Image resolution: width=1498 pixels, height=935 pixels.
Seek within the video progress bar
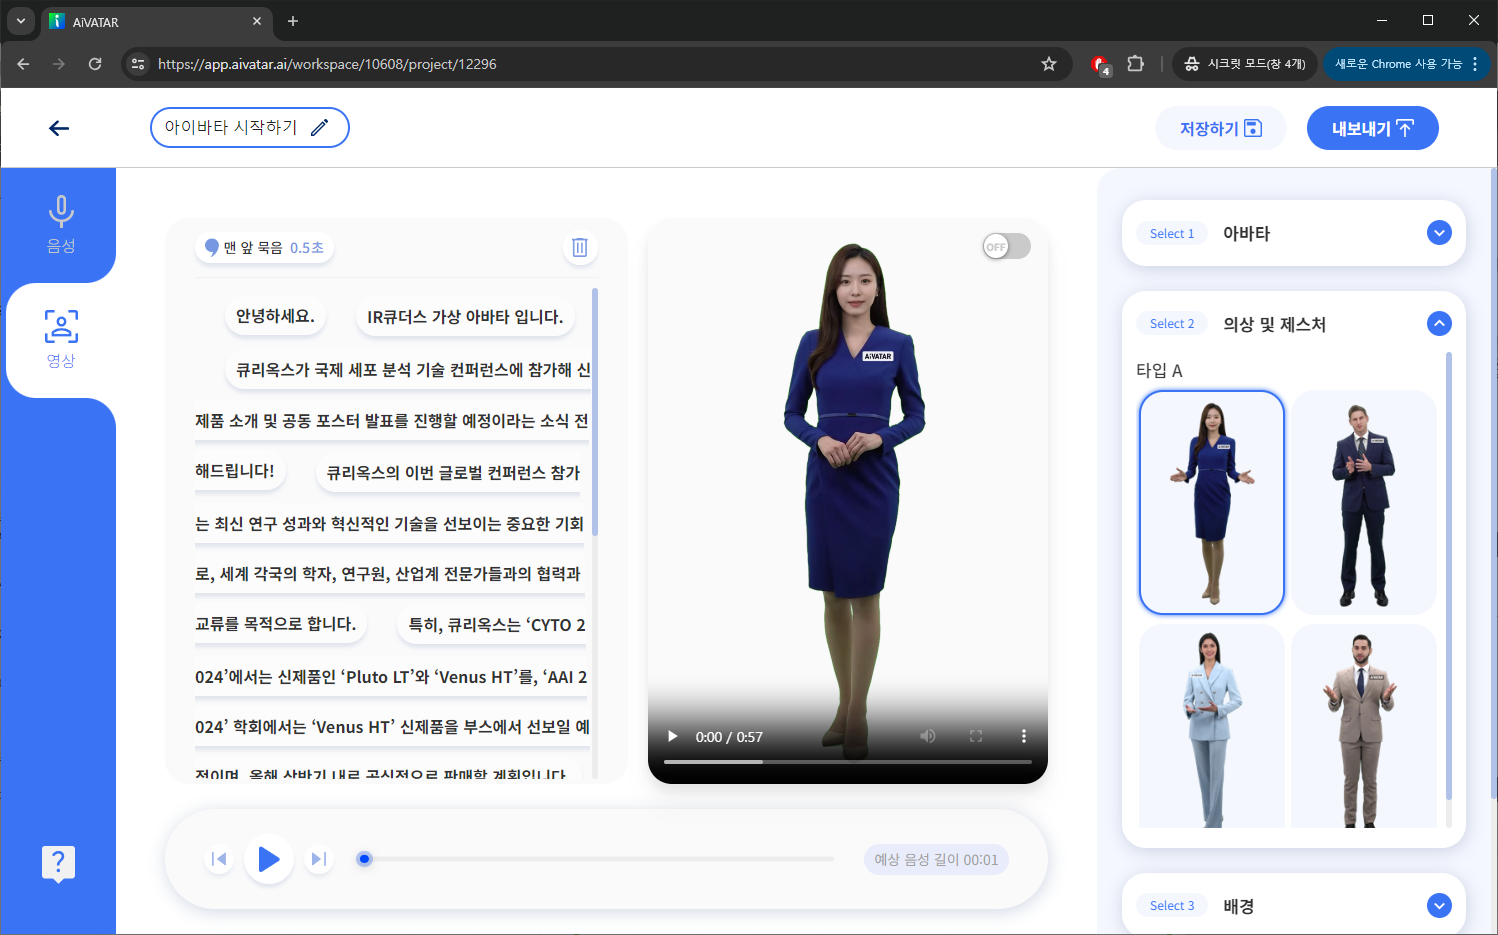(848, 762)
